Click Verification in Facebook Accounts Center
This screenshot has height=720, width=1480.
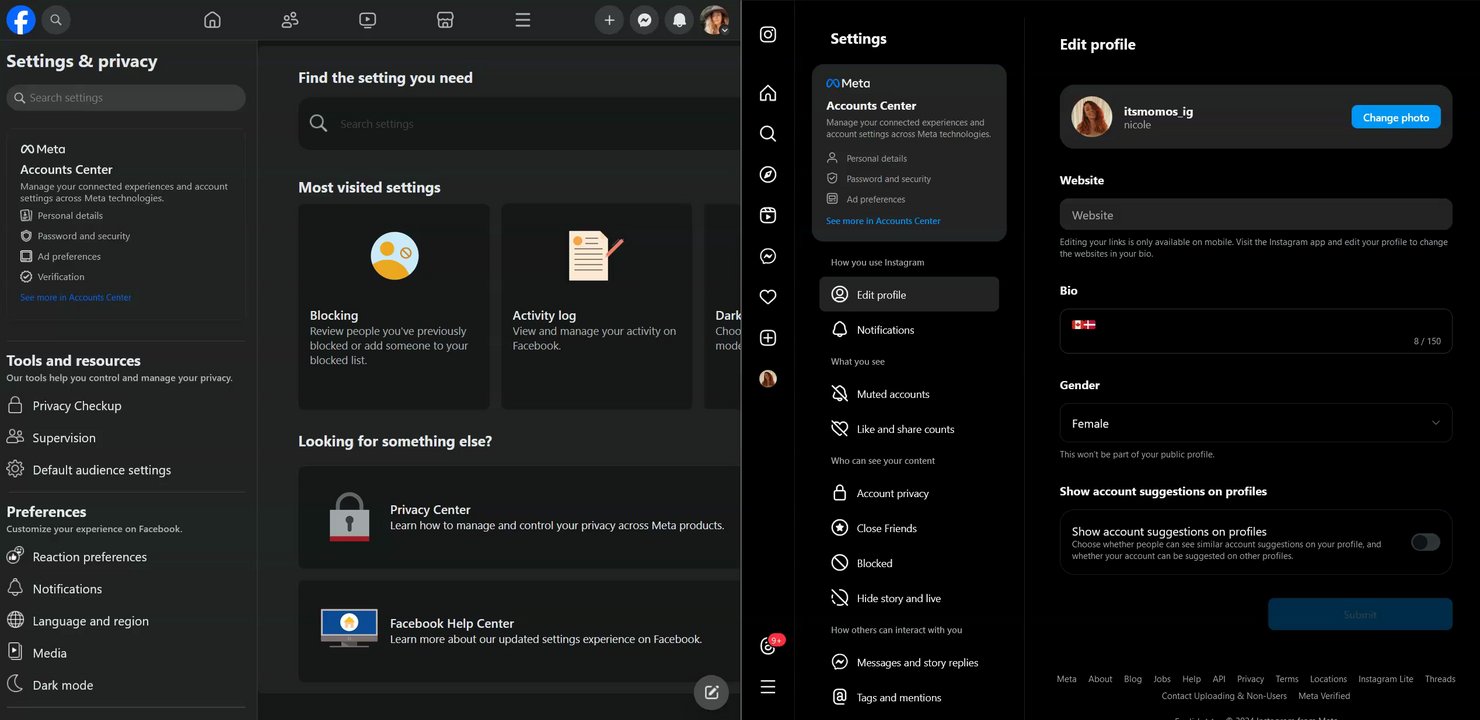pos(53,277)
